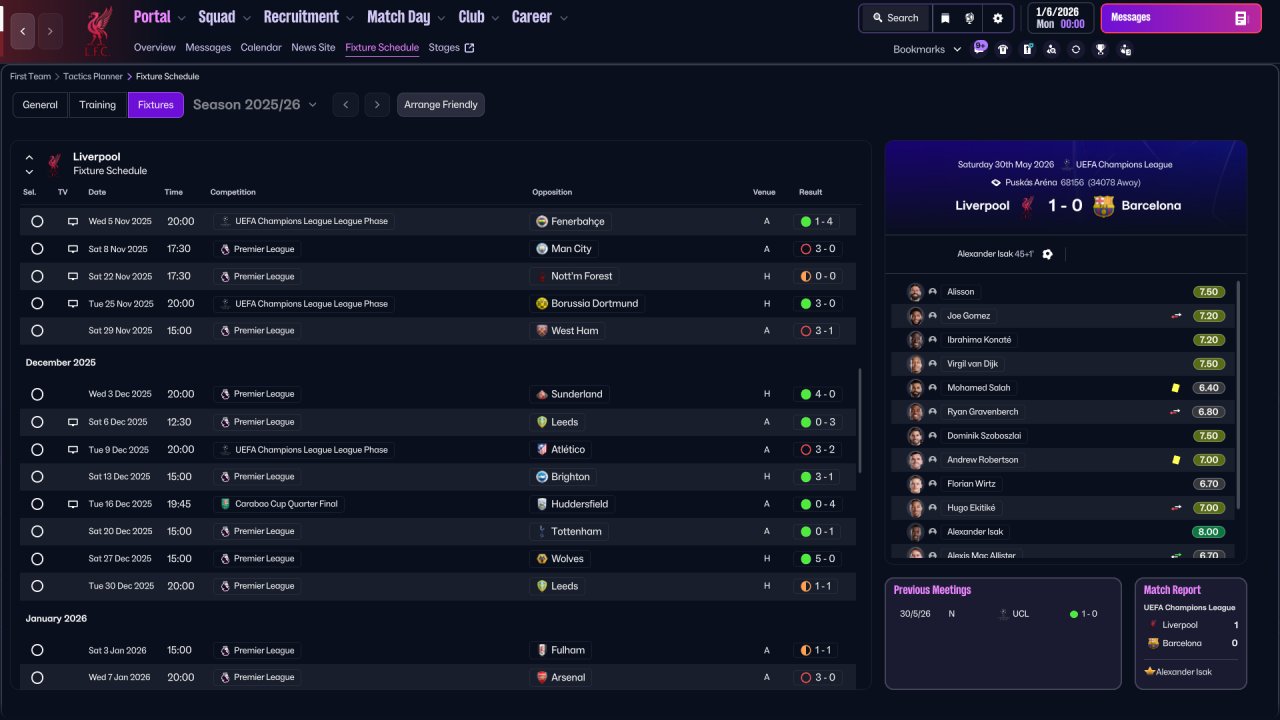Click Alisson's player portrait

[x=914, y=292]
